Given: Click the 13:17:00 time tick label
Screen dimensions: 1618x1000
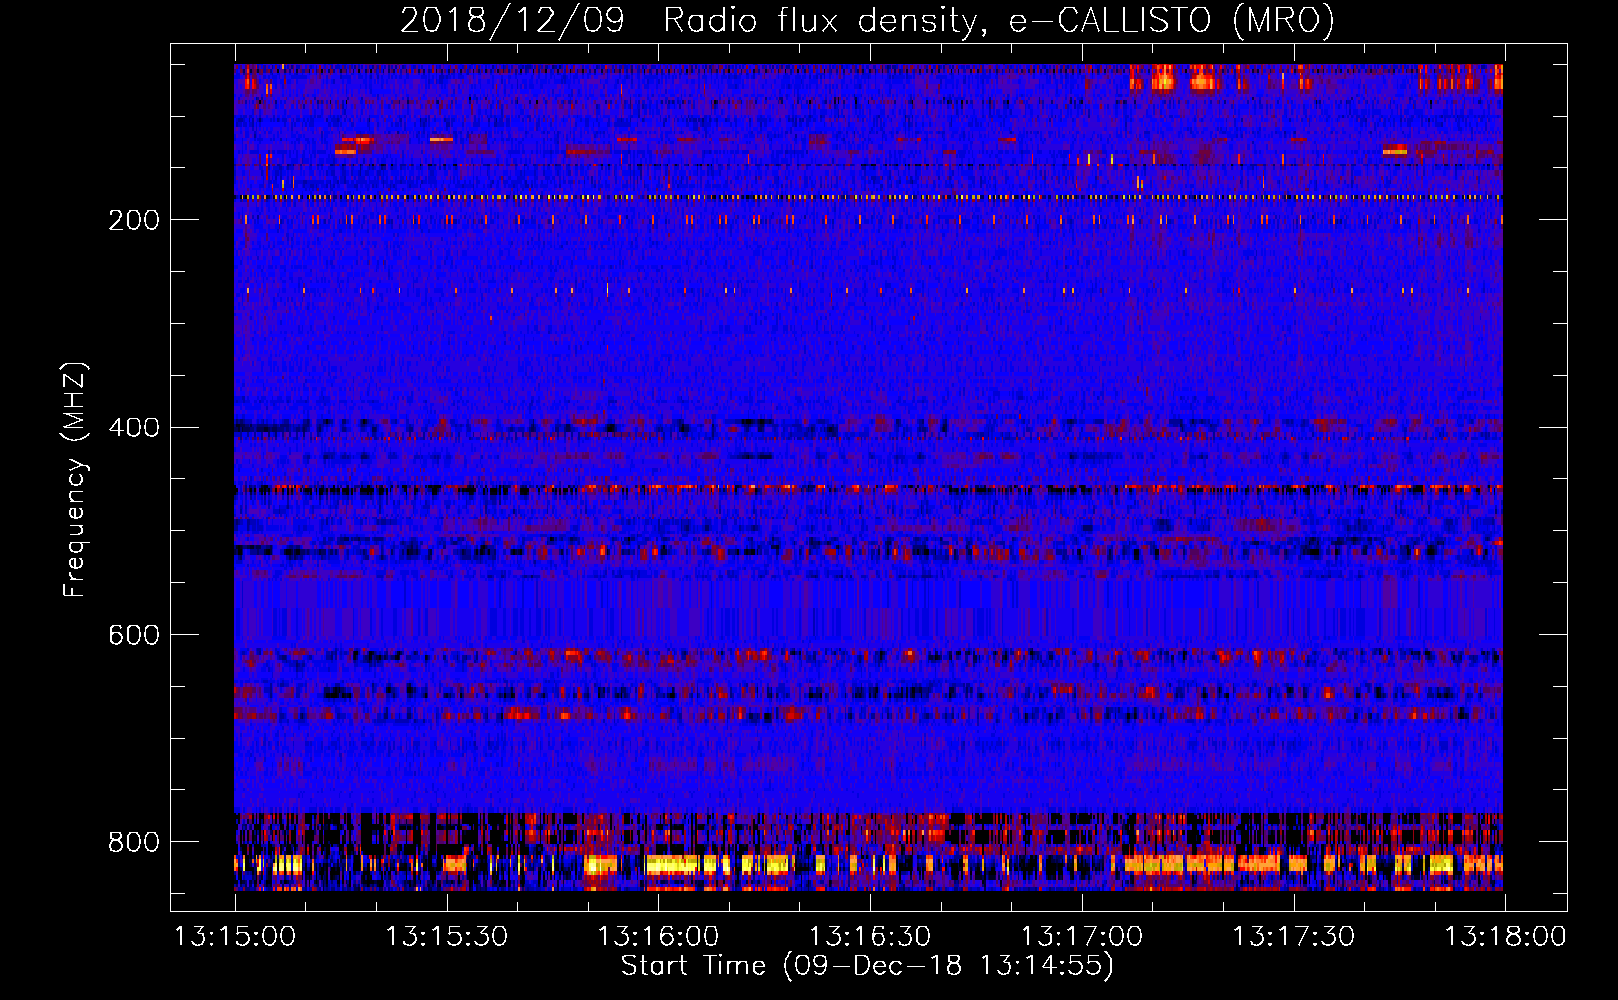Looking at the screenshot, I should [1082, 936].
